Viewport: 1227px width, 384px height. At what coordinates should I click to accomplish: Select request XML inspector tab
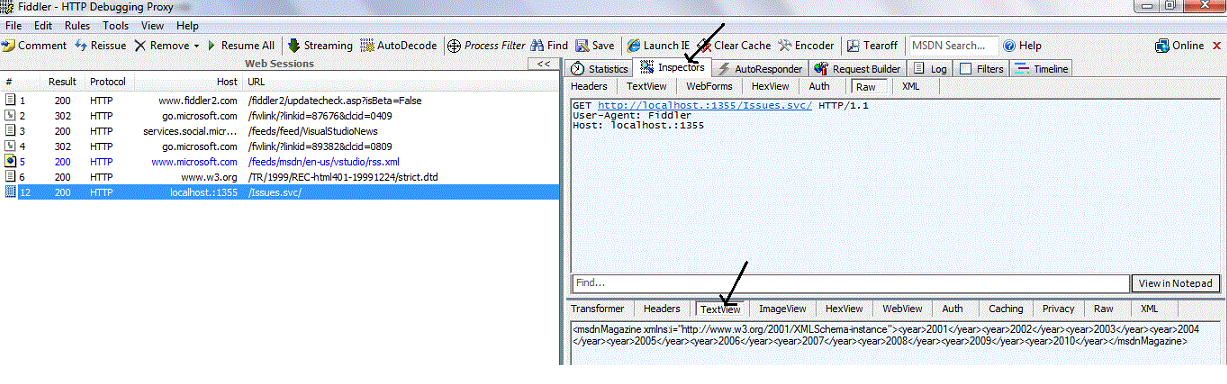[x=911, y=86]
